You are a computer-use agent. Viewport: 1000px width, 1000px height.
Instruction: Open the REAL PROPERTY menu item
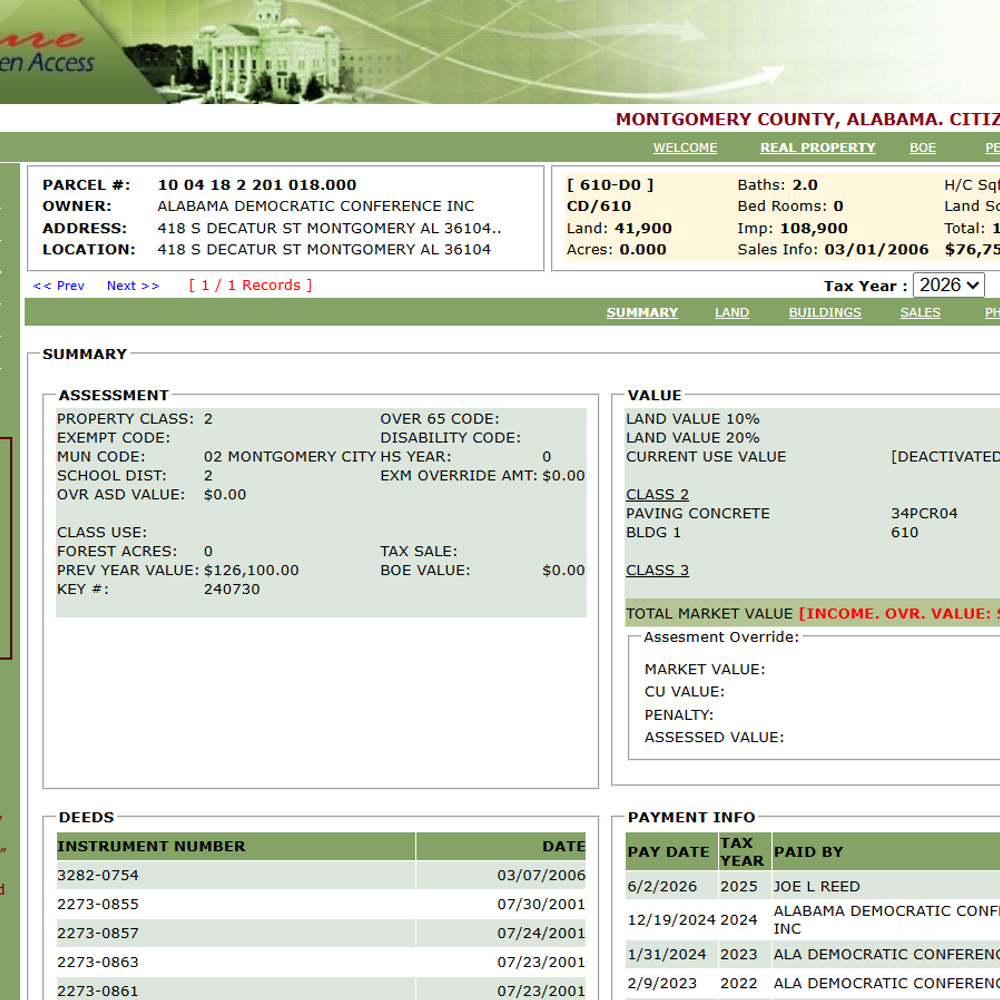click(x=817, y=148)
